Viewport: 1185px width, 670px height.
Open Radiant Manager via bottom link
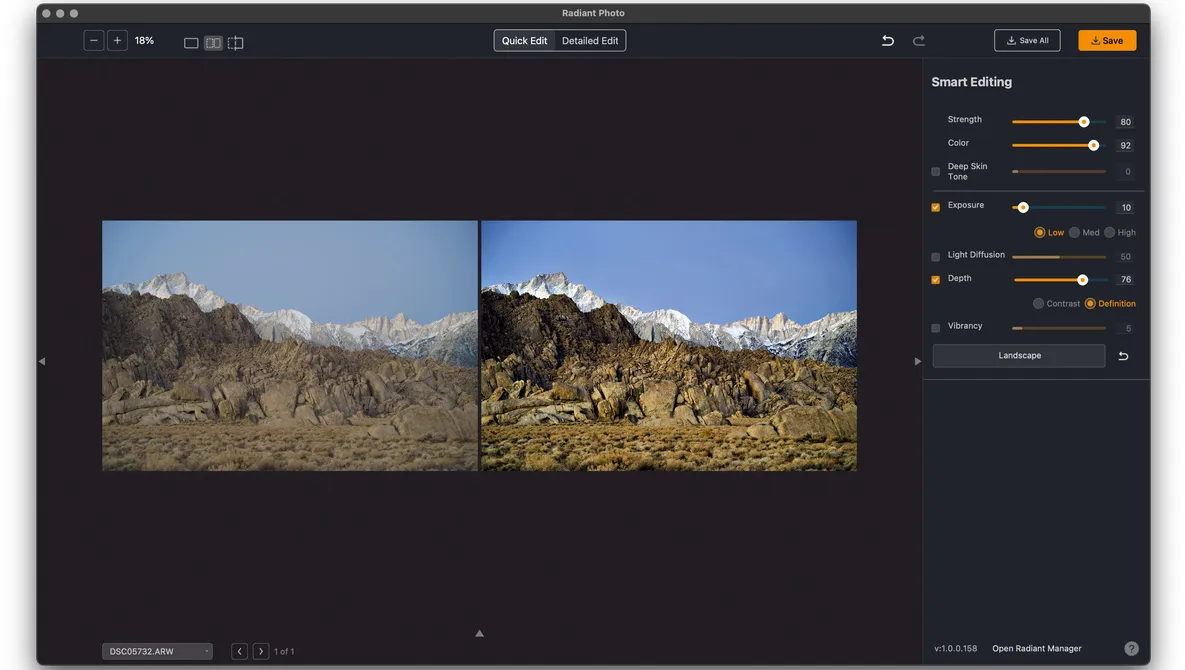tap(1036, 647)
